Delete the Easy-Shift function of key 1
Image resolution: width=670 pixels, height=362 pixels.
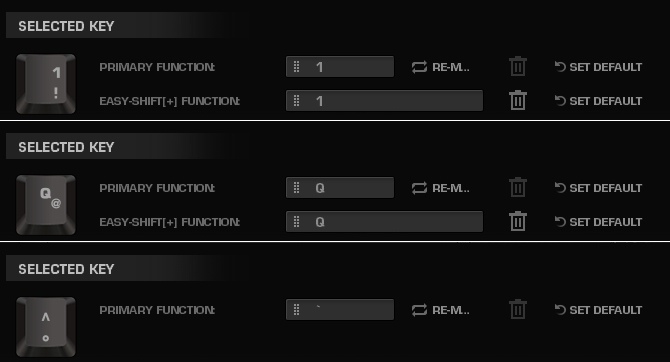click(517, 100)
